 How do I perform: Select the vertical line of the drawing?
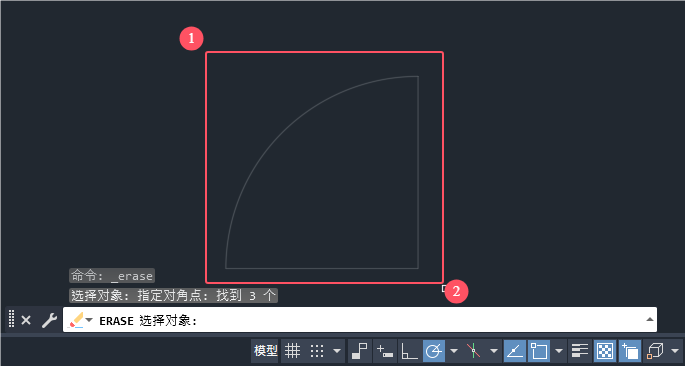tap(418, 172)
